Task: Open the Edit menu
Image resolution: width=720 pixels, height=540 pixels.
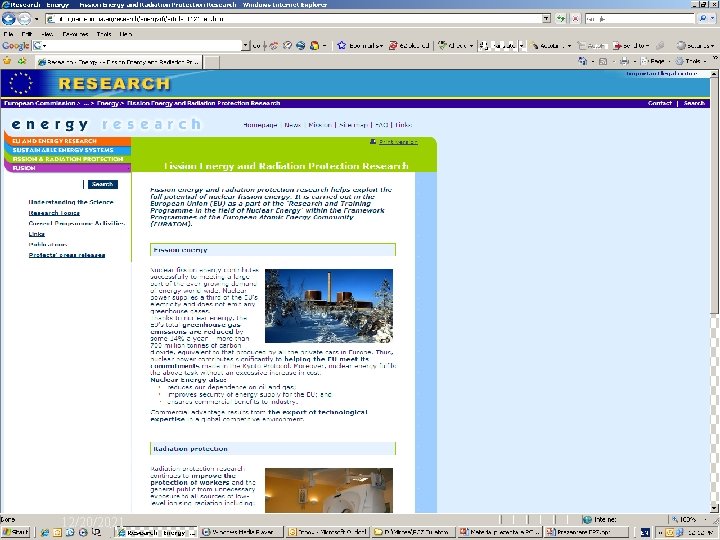Action: point(27,34)
